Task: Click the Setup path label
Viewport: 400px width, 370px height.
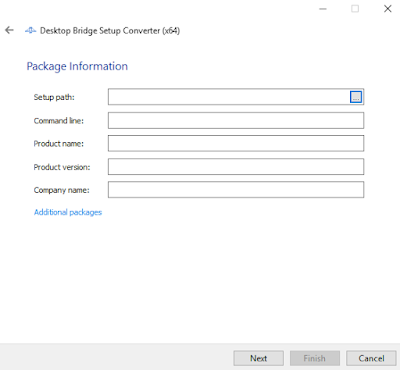Action: point(54,97)
